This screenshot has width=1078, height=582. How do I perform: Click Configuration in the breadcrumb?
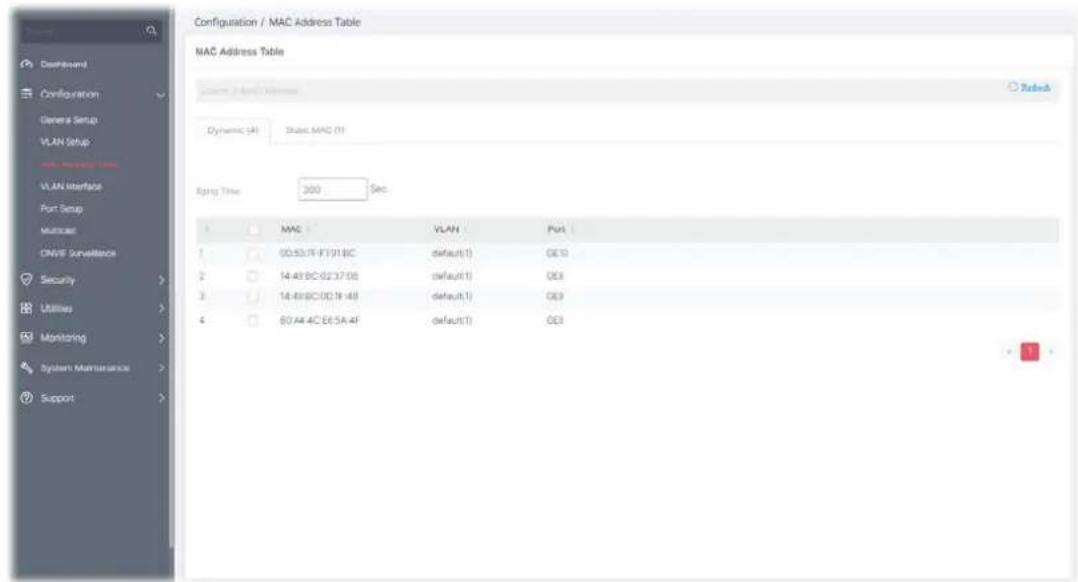pos(226,22)
